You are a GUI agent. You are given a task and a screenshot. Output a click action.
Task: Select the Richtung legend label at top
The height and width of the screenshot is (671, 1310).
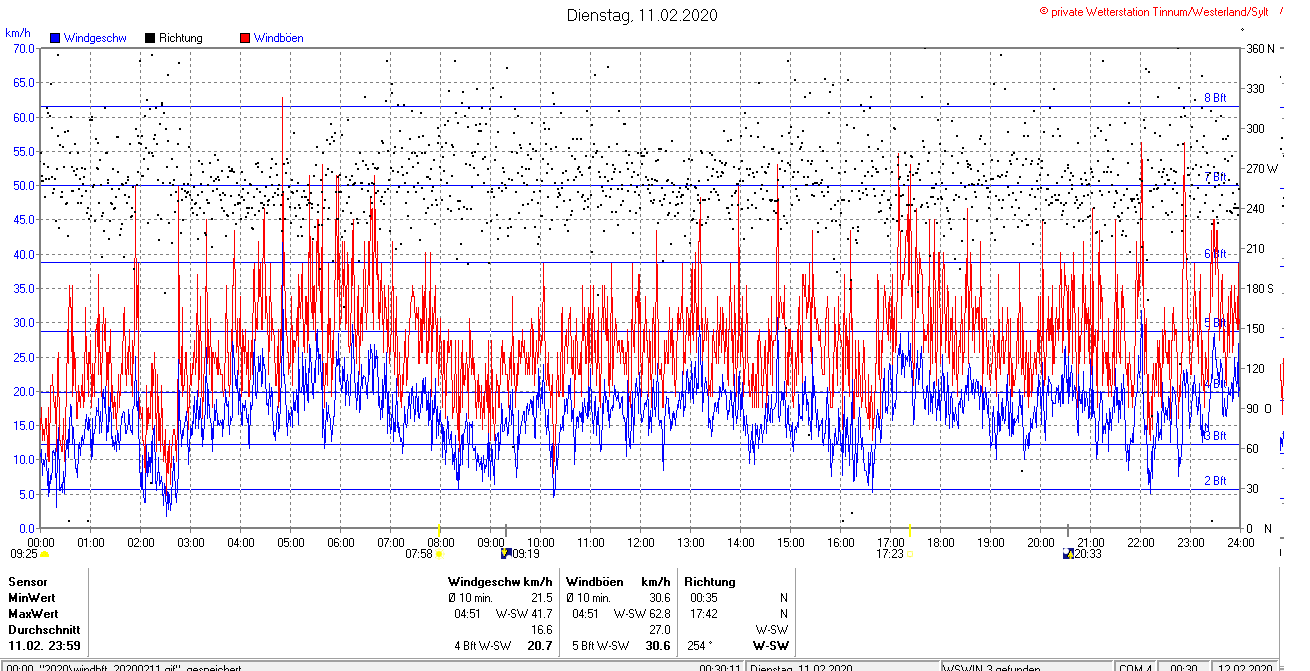click(180, 38)
